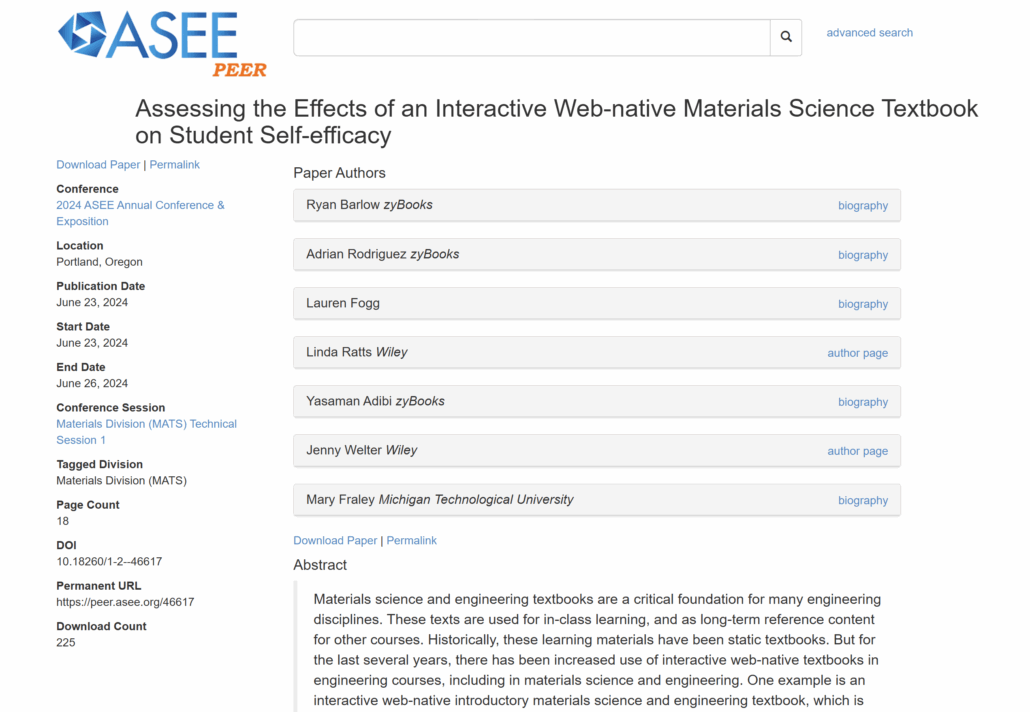Click the Conference label in the sidebar
Viewport: 1030px width, 712px height.
[x=87, y=189]
